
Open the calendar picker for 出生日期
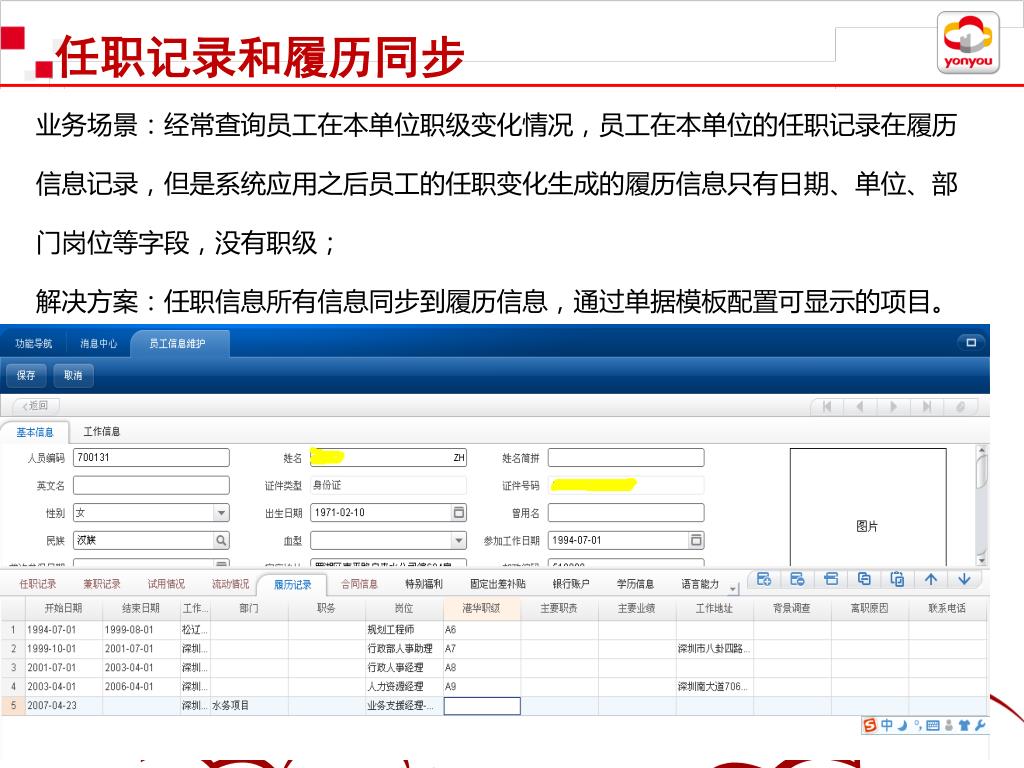[459, 513]
